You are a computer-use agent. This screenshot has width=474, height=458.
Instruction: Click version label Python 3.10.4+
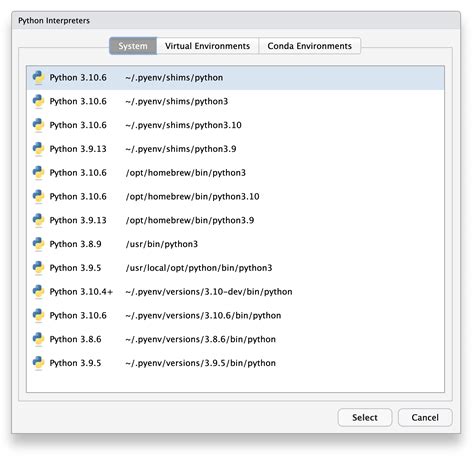81,292
